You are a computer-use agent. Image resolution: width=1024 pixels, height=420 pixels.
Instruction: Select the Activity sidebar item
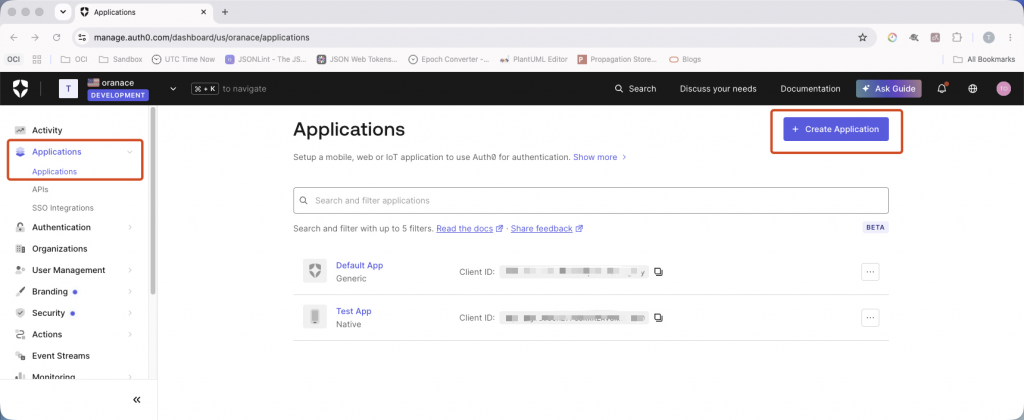[x=47, y=131]
